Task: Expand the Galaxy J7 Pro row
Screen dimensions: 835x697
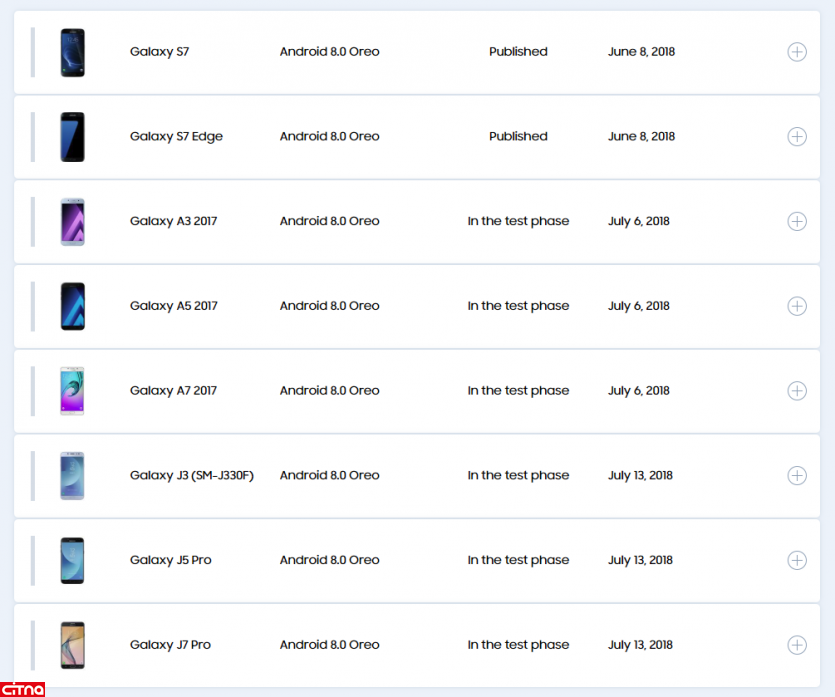Action: pyautogui.click(x=797, y=645)
